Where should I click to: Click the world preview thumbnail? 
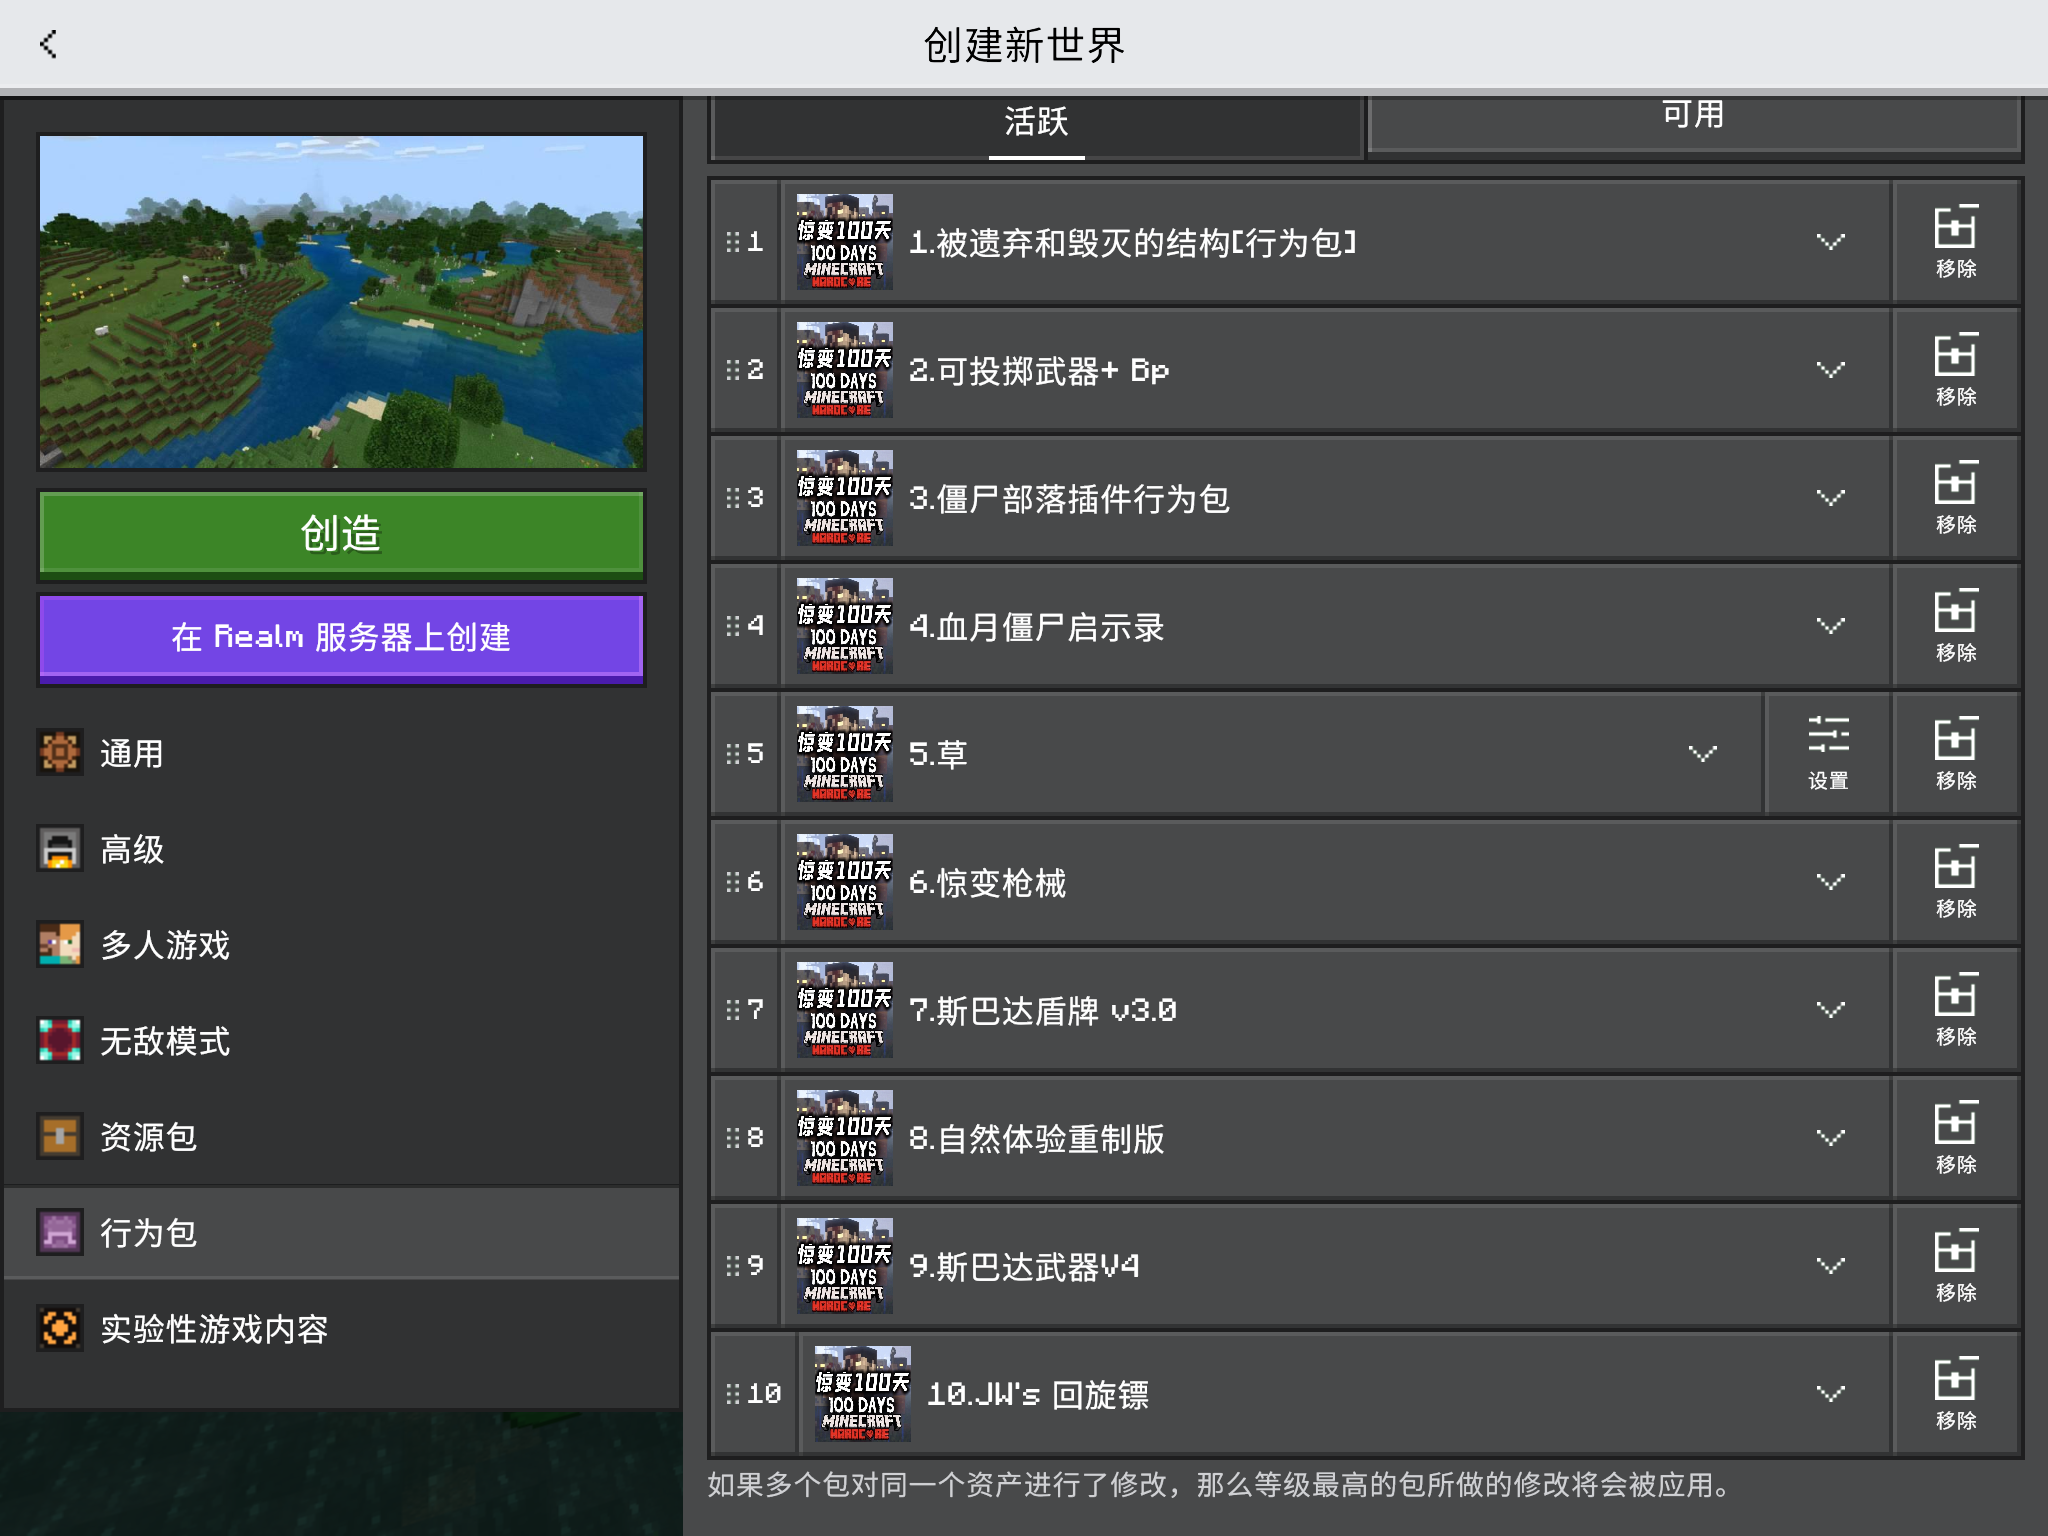[341, 301]
